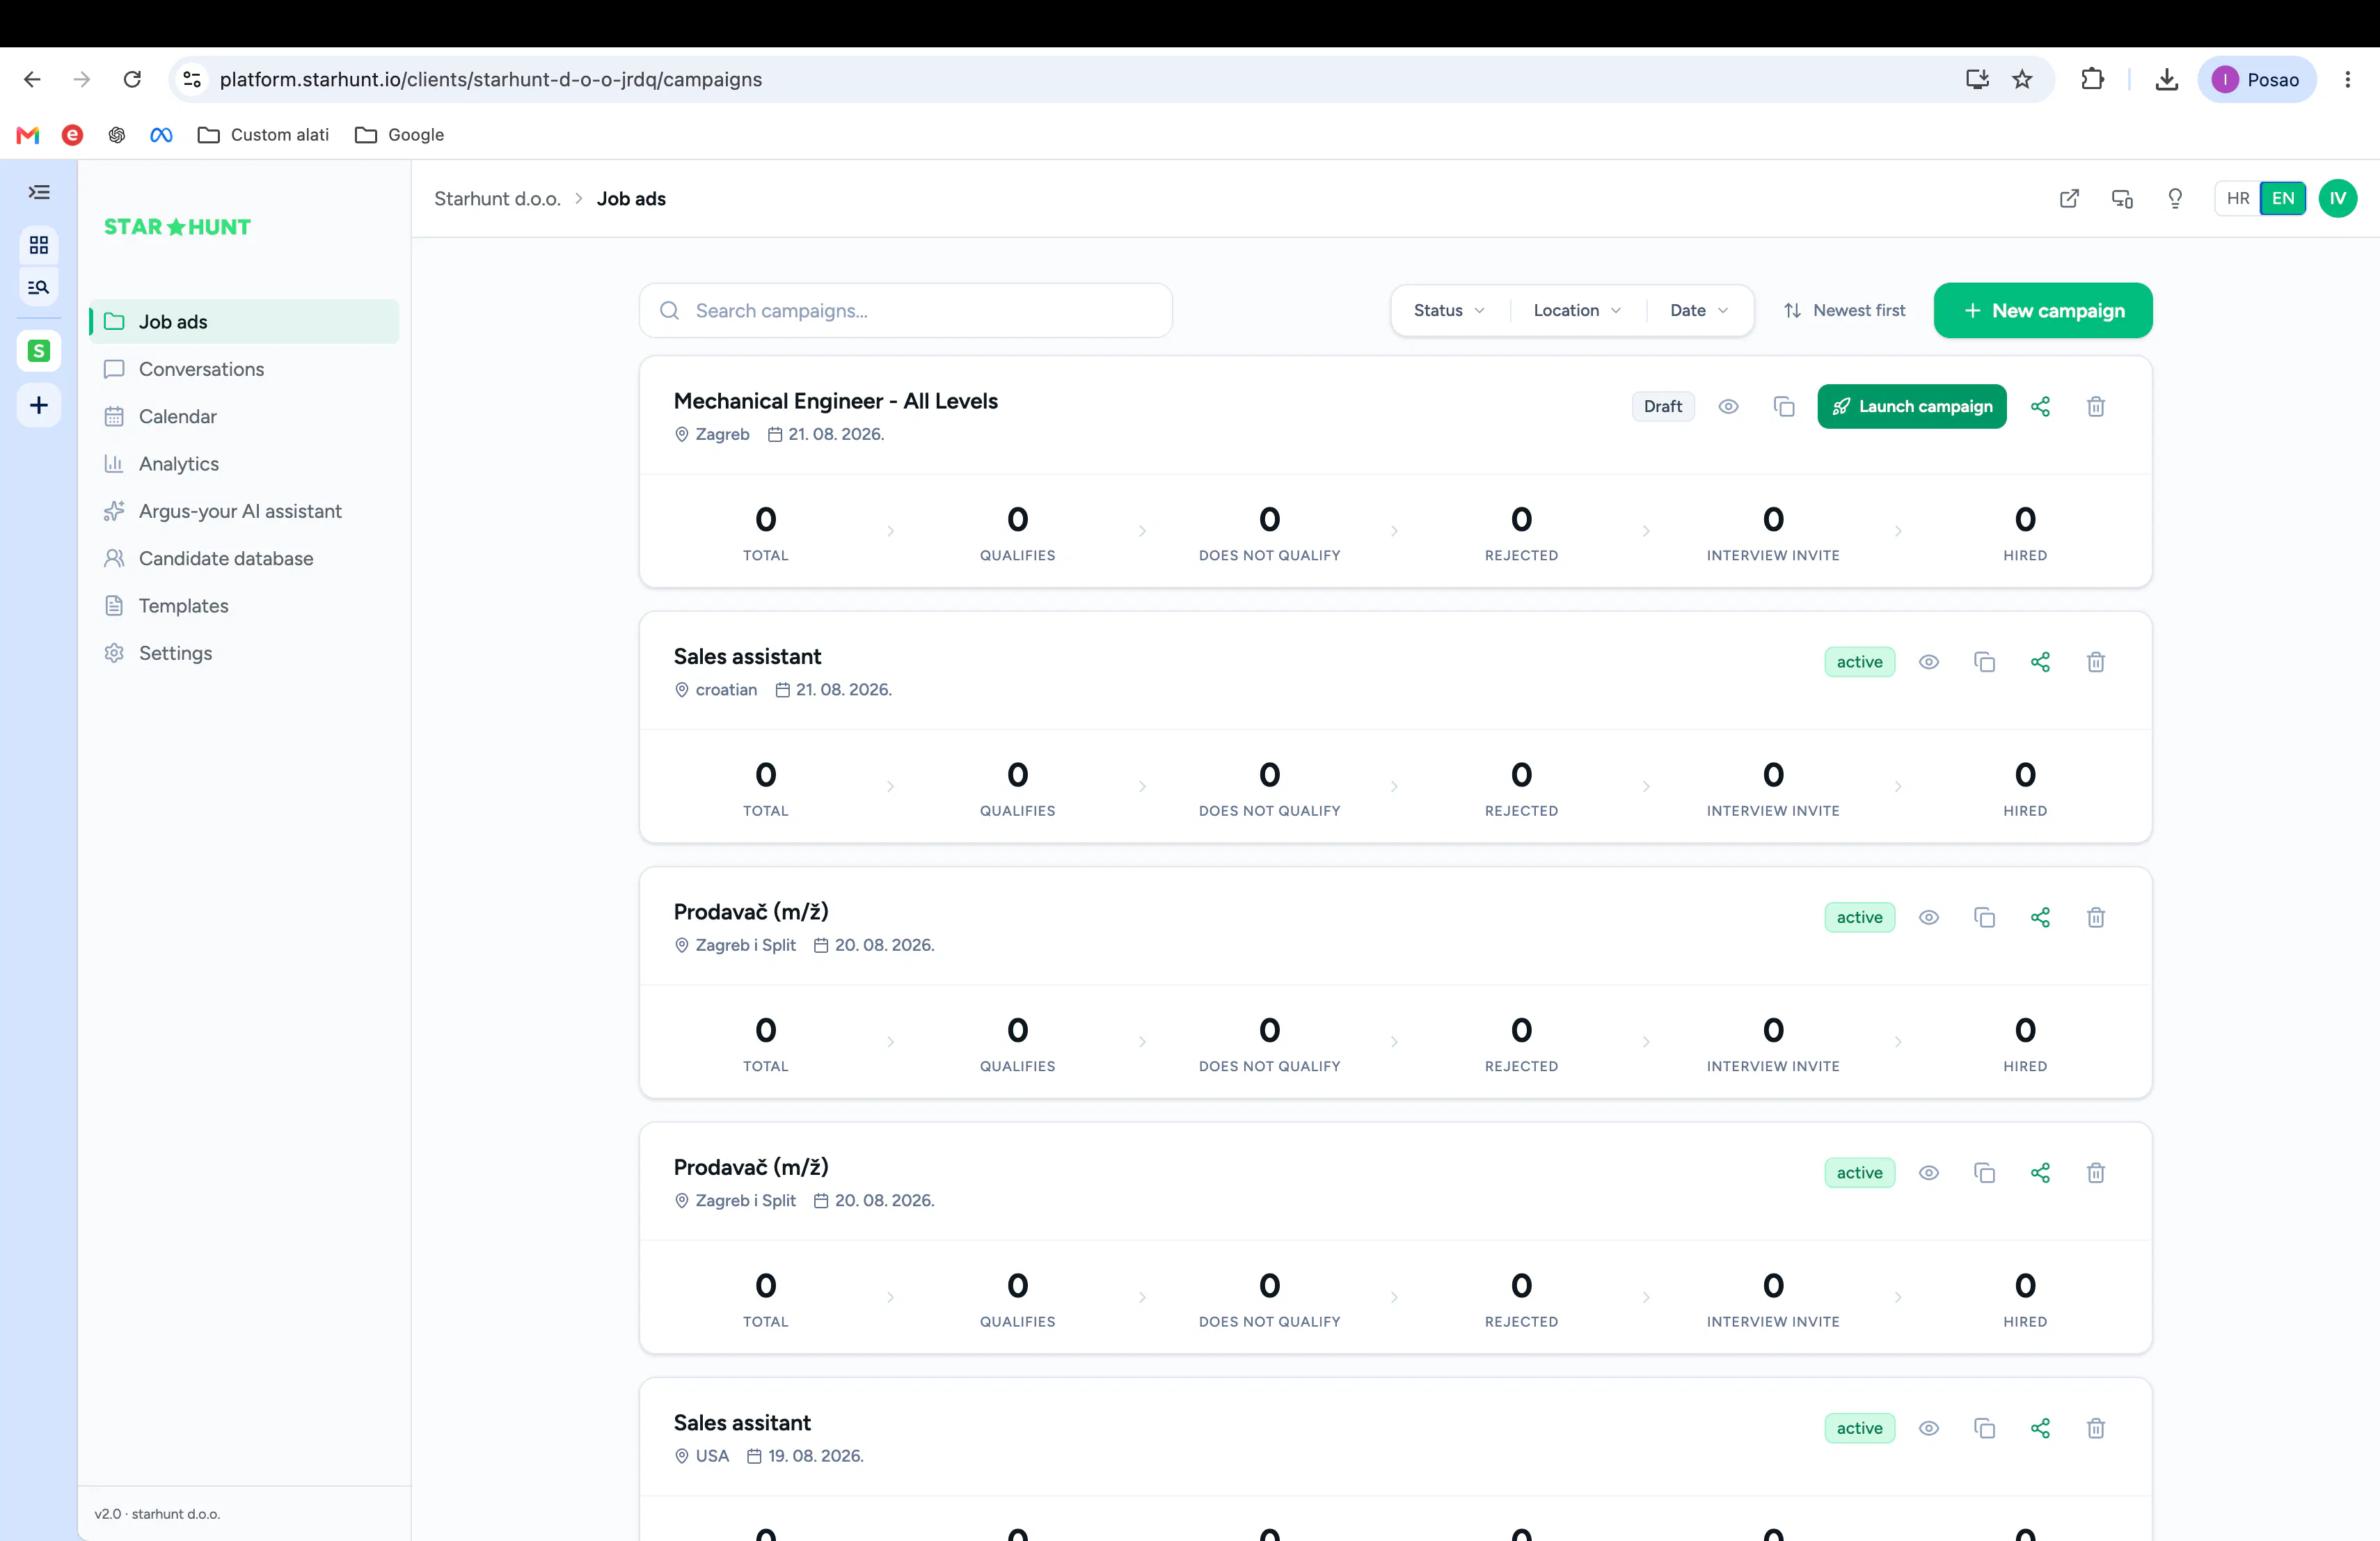Focus the Search campaigns field
Screen dimensions: 2380x1541
pyautogui.click(x=906, y=311)
